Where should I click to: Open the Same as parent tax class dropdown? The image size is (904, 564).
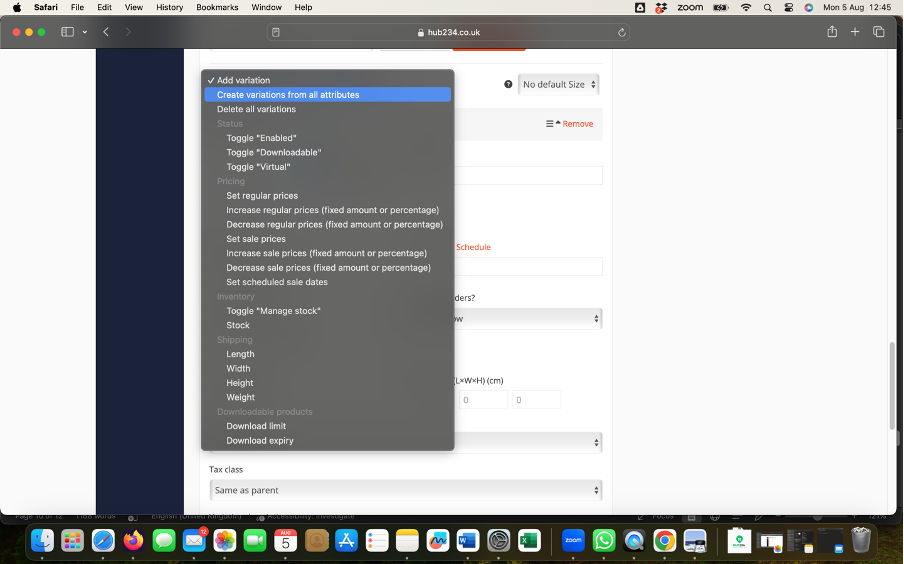(x=406, y=490)
